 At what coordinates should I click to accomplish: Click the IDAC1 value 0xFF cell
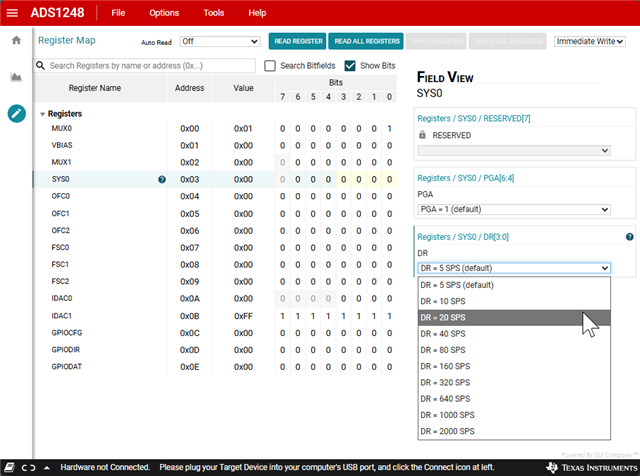pyautogui.click(x=243, y=316)
